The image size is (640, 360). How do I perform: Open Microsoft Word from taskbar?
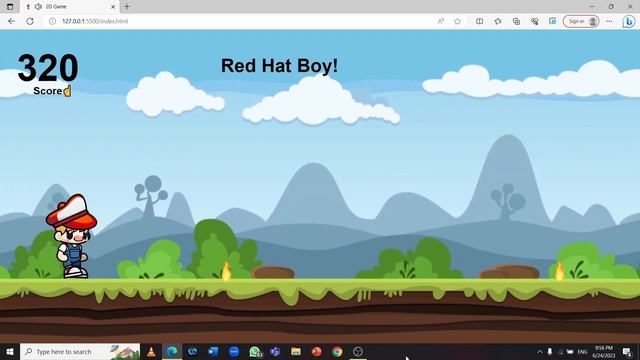click(x=213, y=351)
